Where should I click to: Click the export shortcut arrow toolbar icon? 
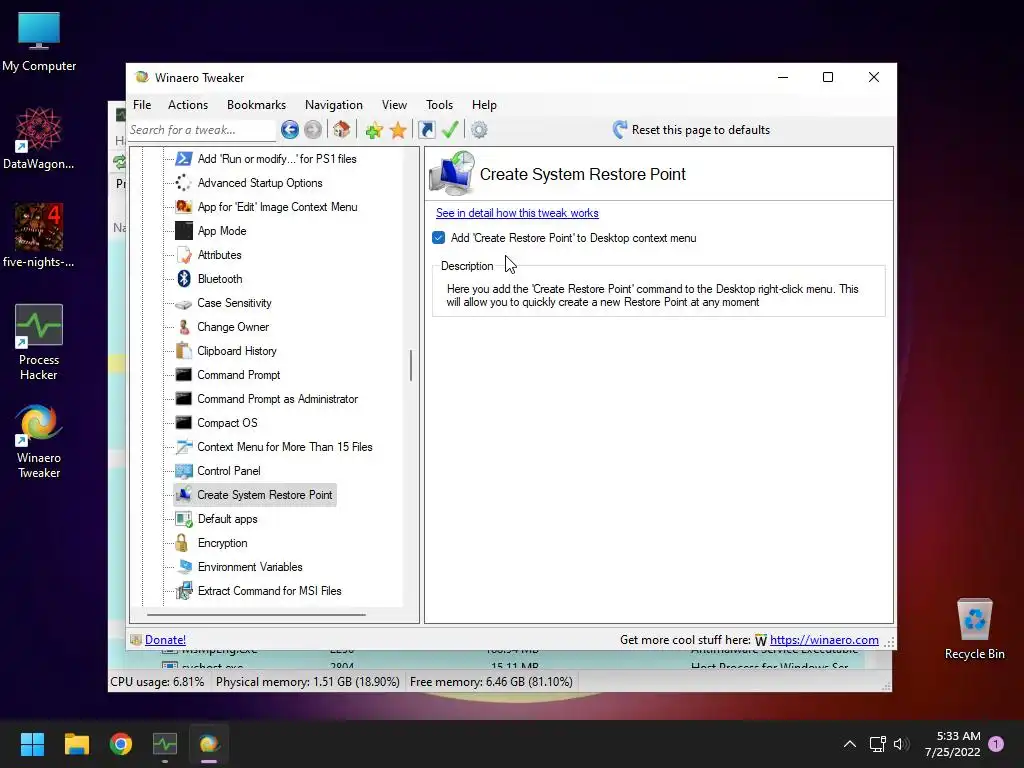click(426, 130)
